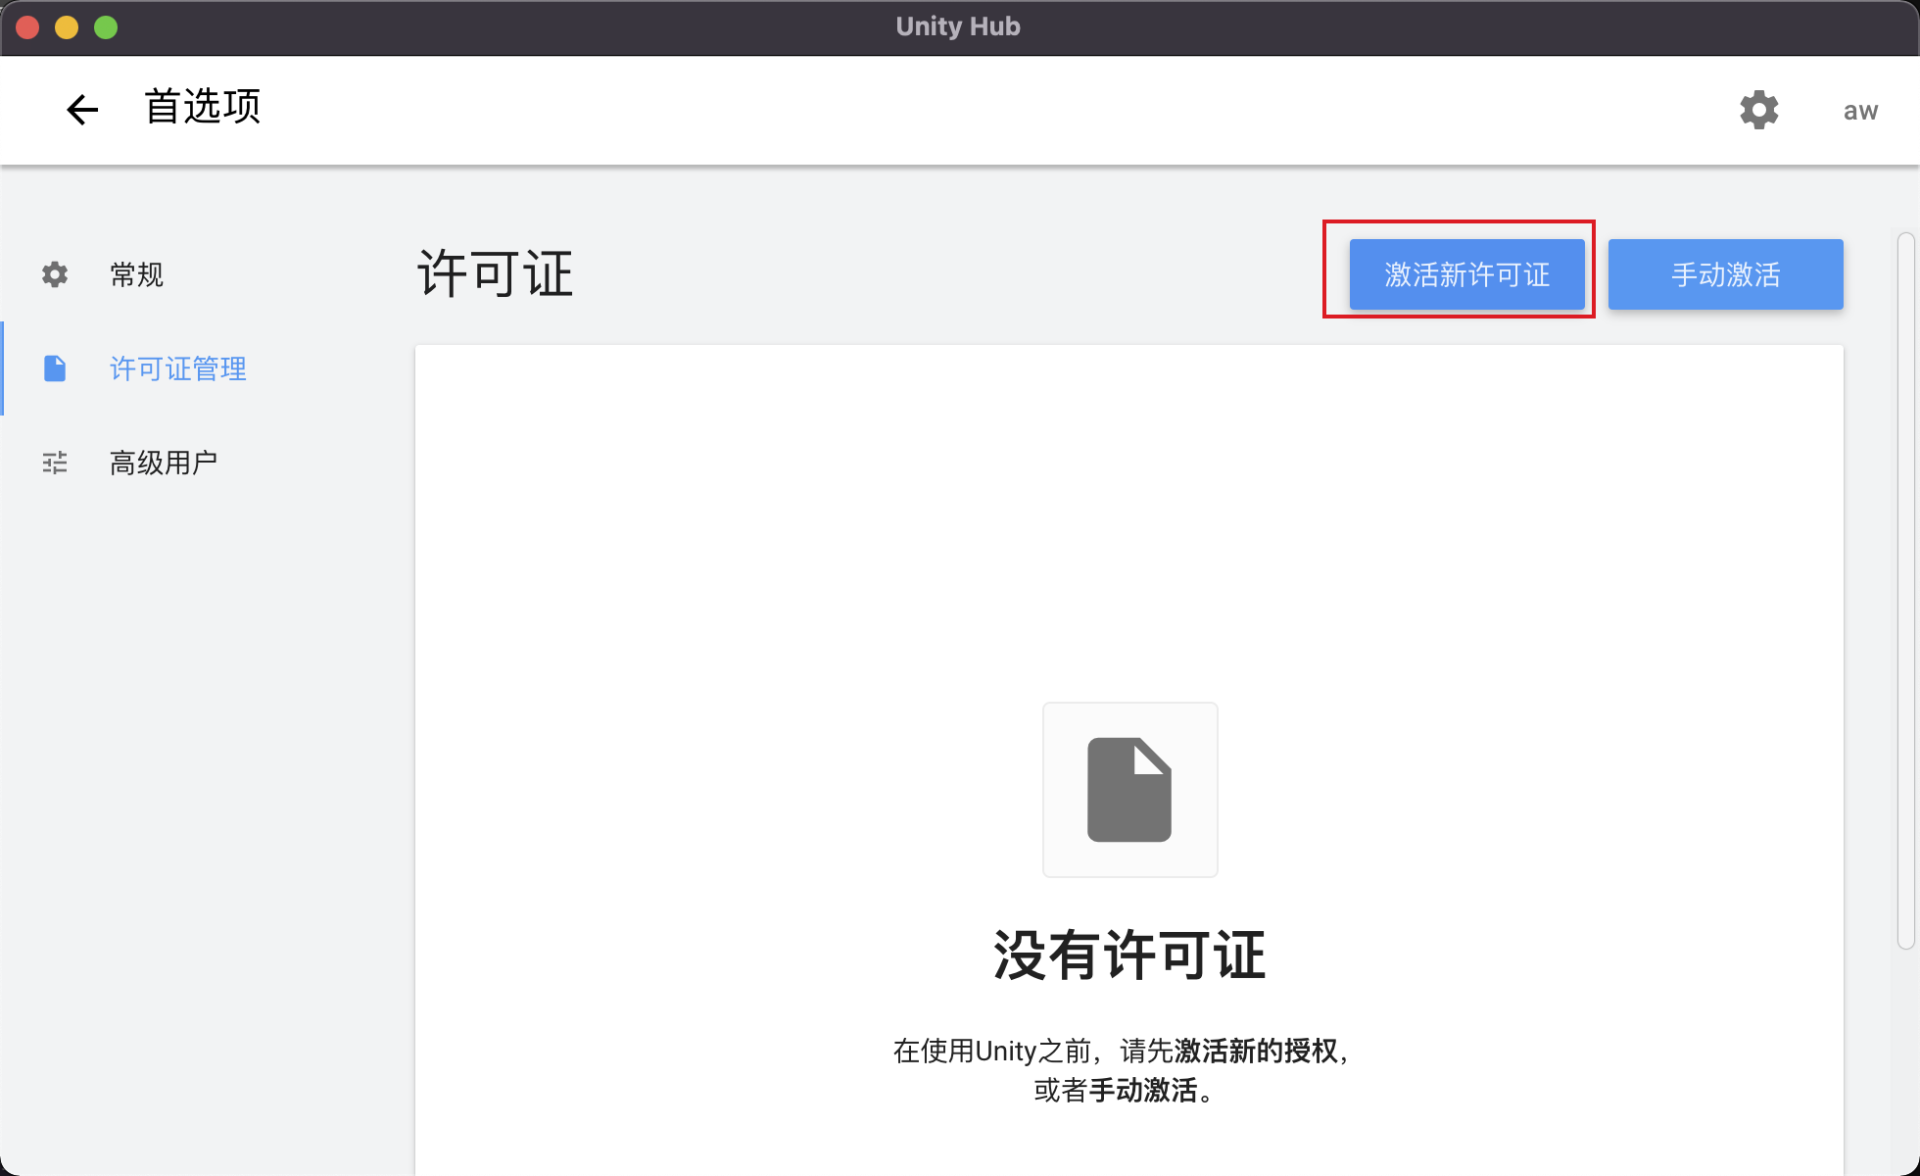Click the 高级用户 sliders icon
Screen dimensions: 1920x1176
coord(55,462)
